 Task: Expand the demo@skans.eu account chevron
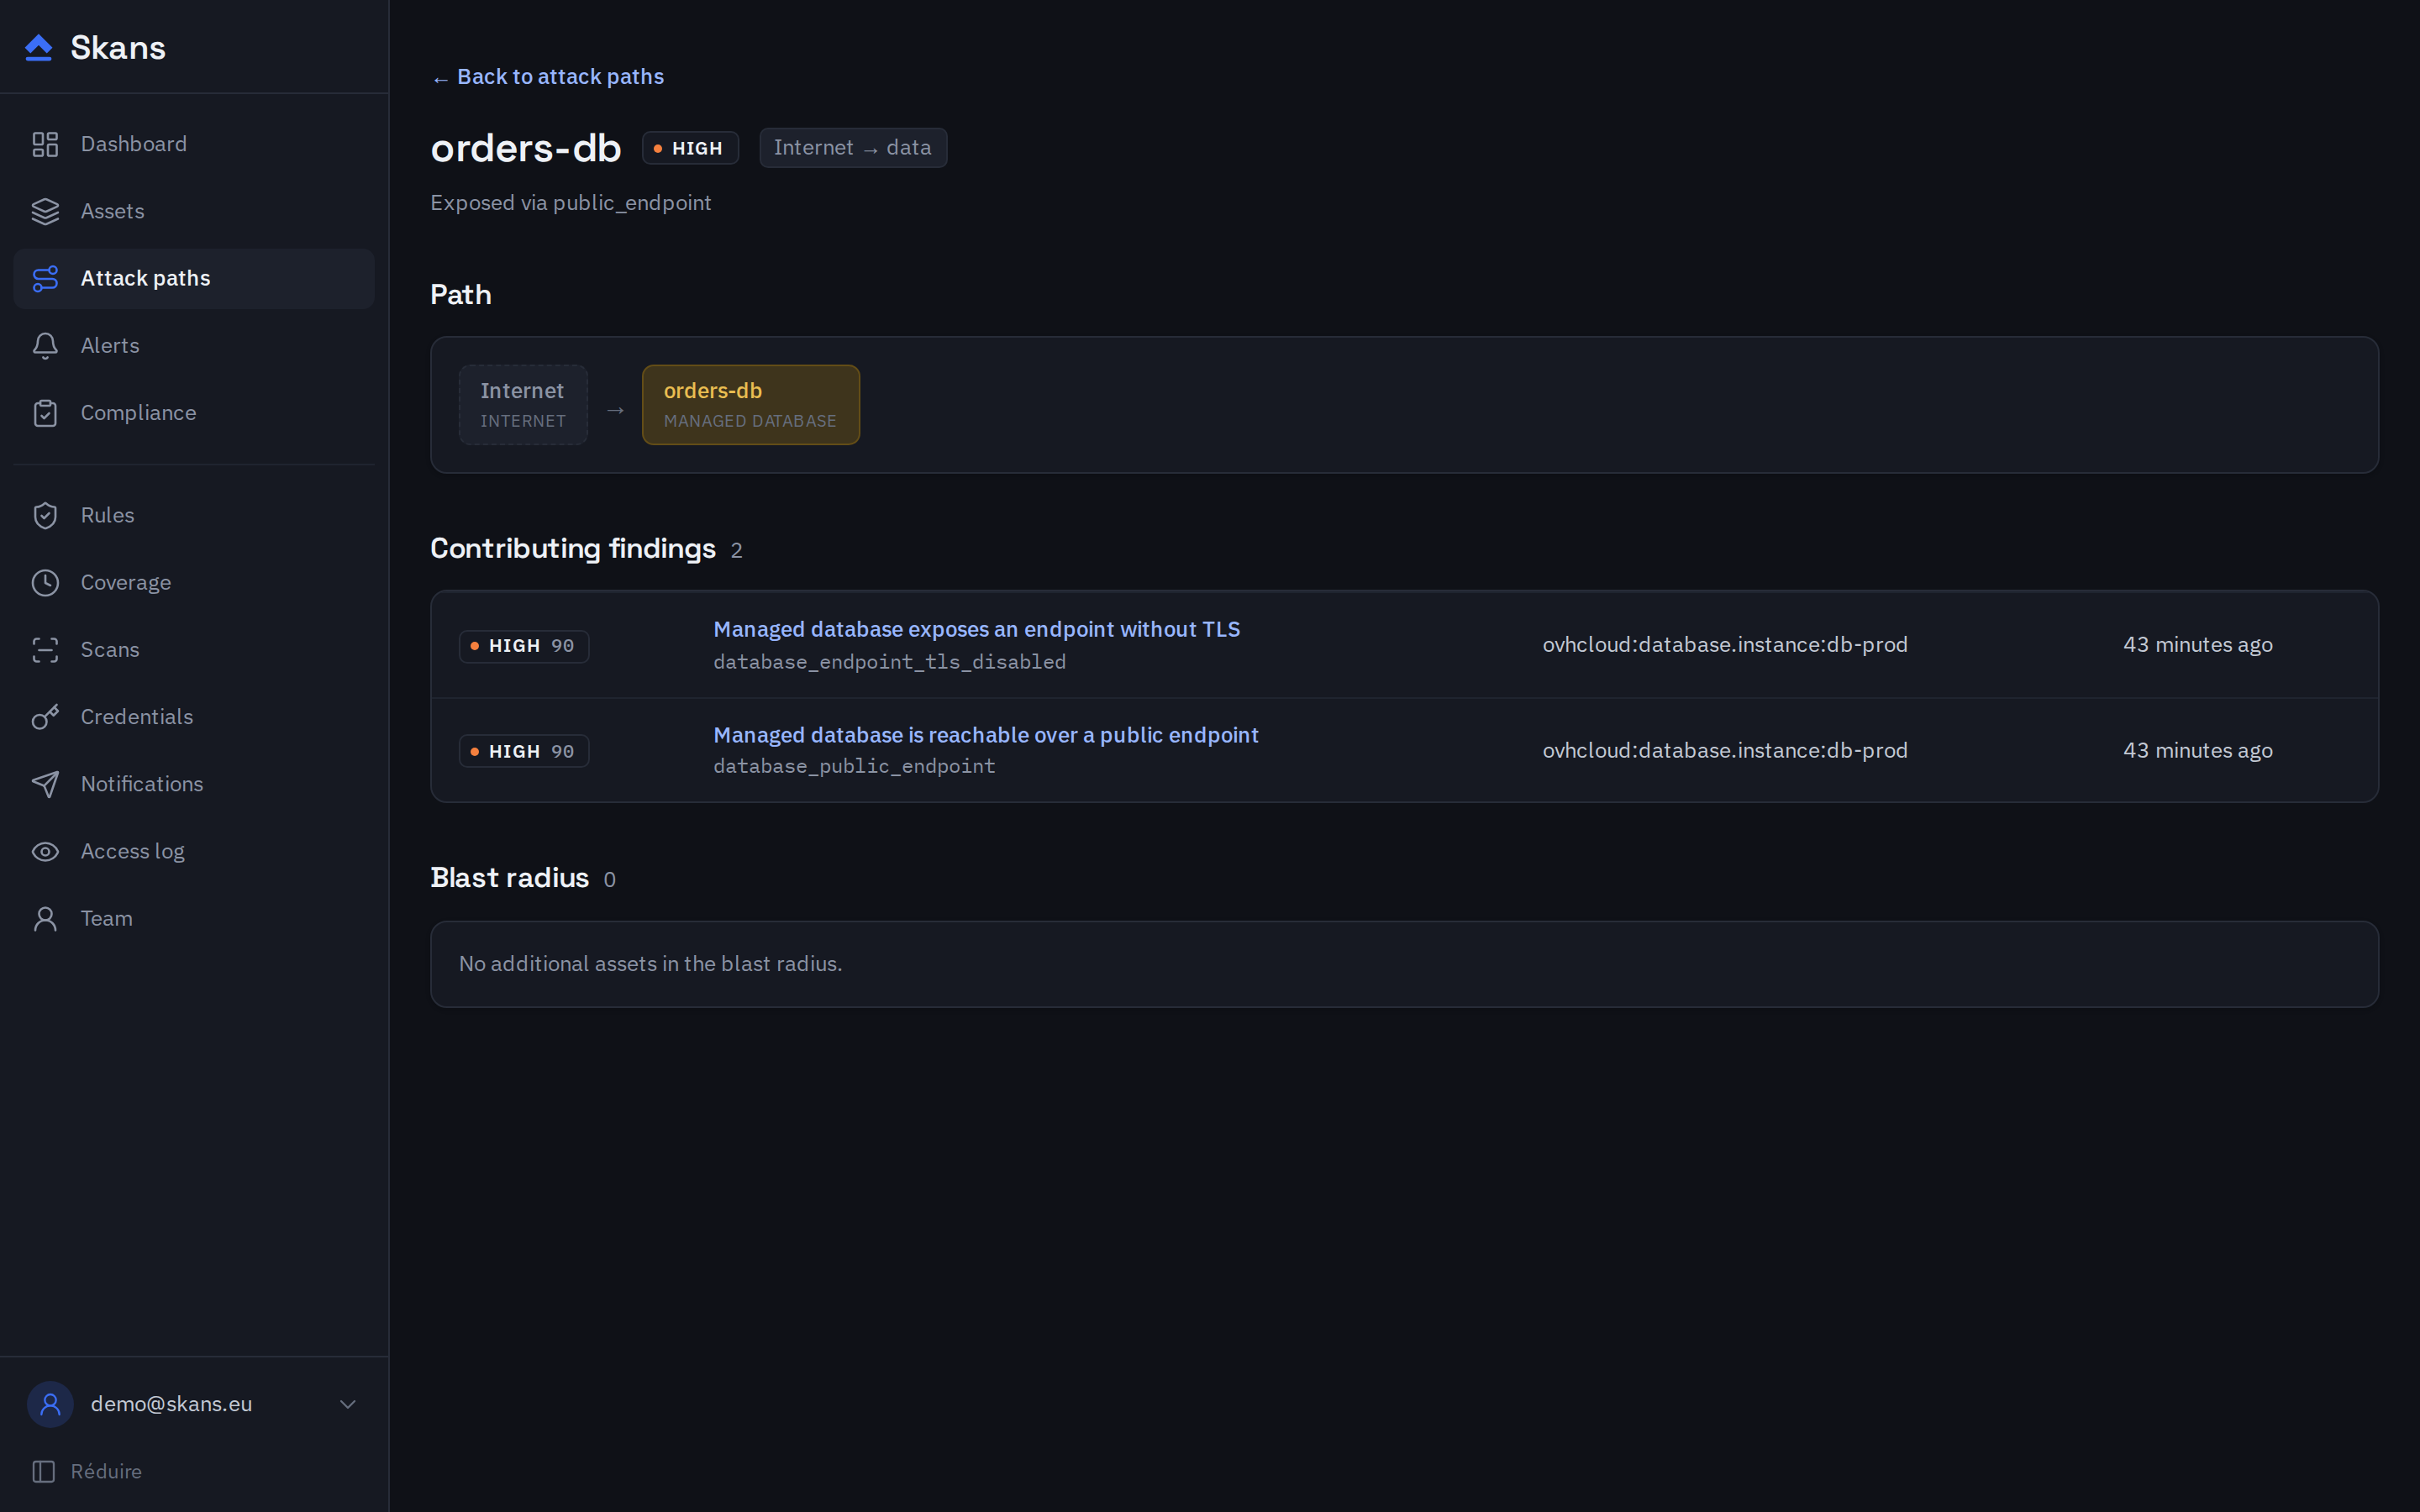pos(348,1404)
